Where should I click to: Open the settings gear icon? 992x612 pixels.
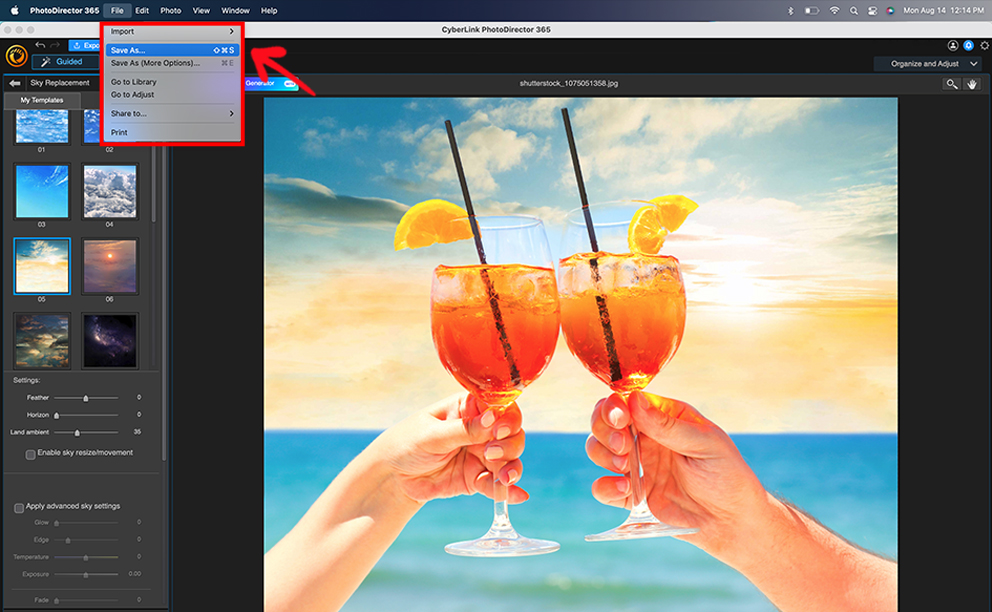pos(984,45)
